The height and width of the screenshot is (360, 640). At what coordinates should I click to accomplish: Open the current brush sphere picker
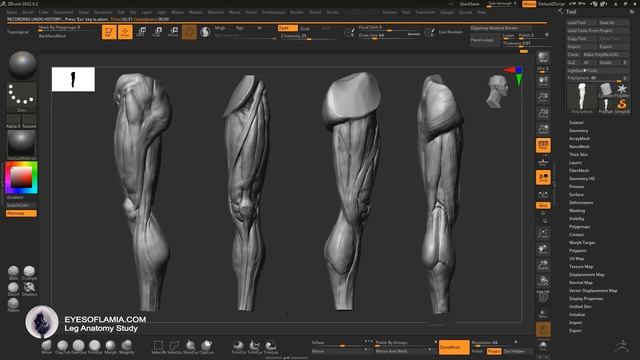pos(22,65)
